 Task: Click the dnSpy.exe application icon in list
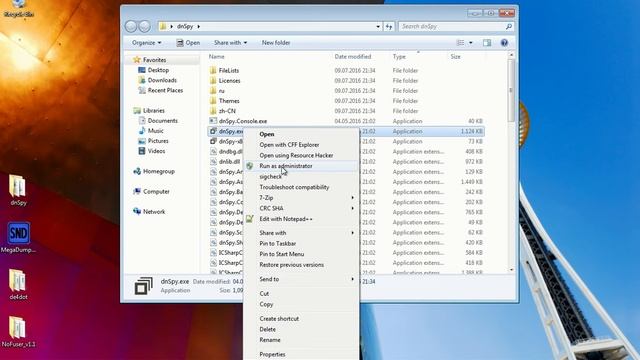click(213, 131)
